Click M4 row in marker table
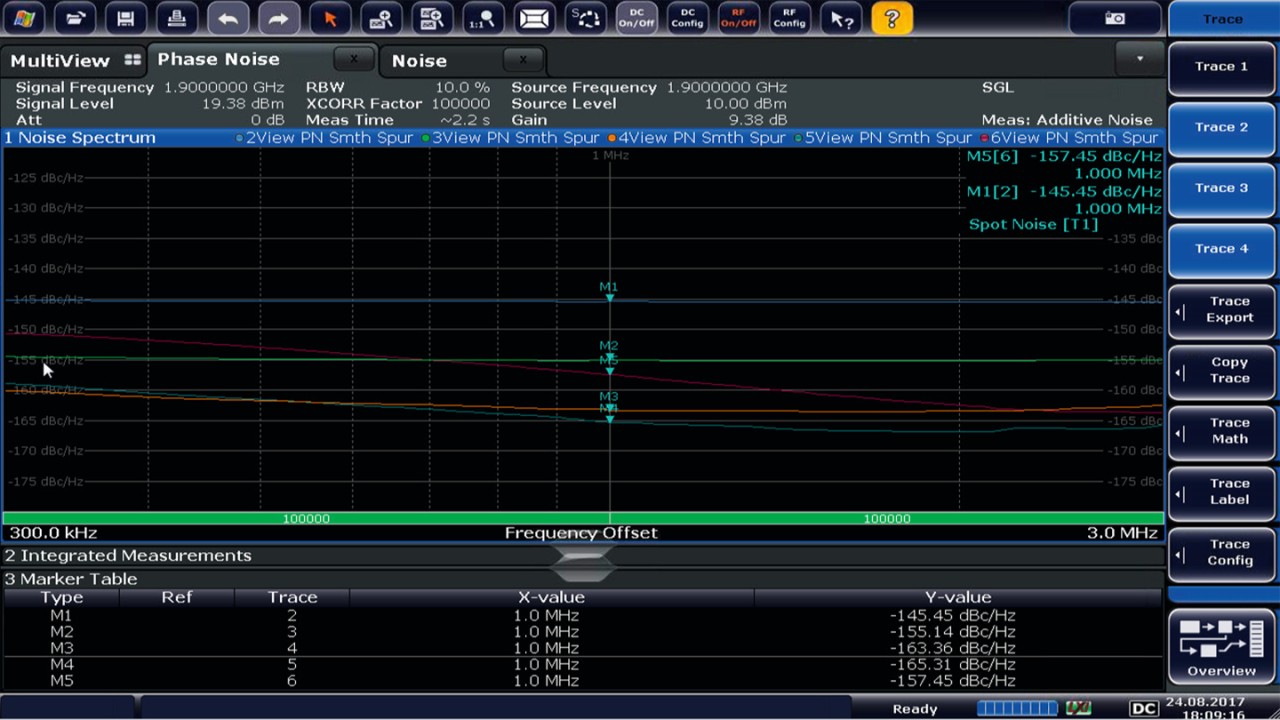This screenshot has height=720, width=1280. [582, 664]
